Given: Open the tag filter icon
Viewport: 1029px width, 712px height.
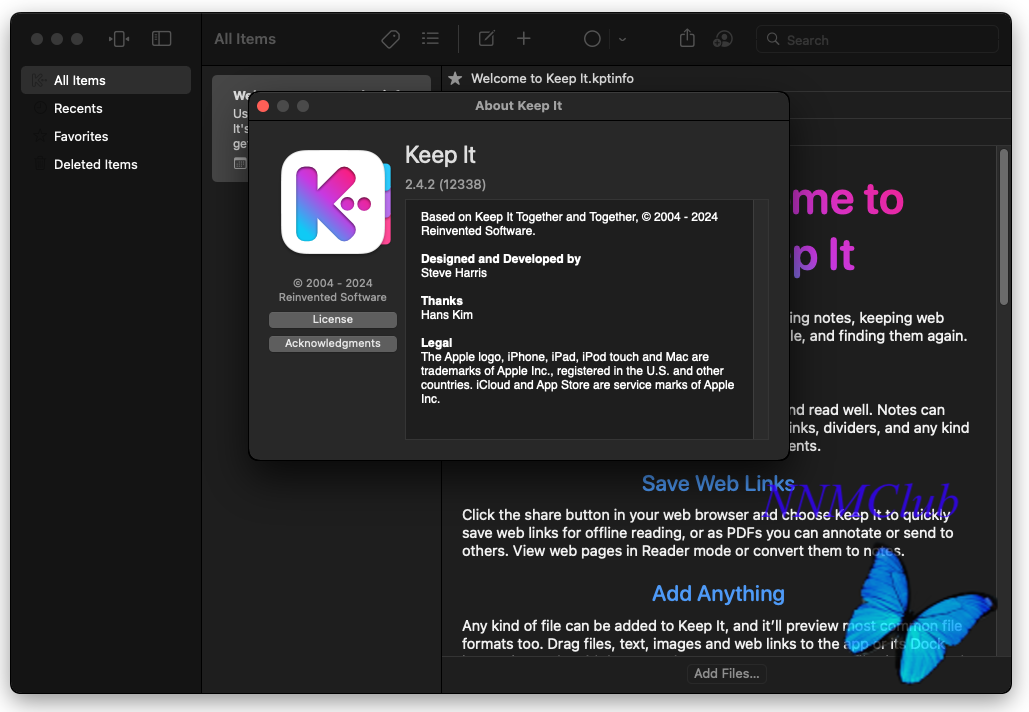Looking at the screenshot, I should click(390, 39).
